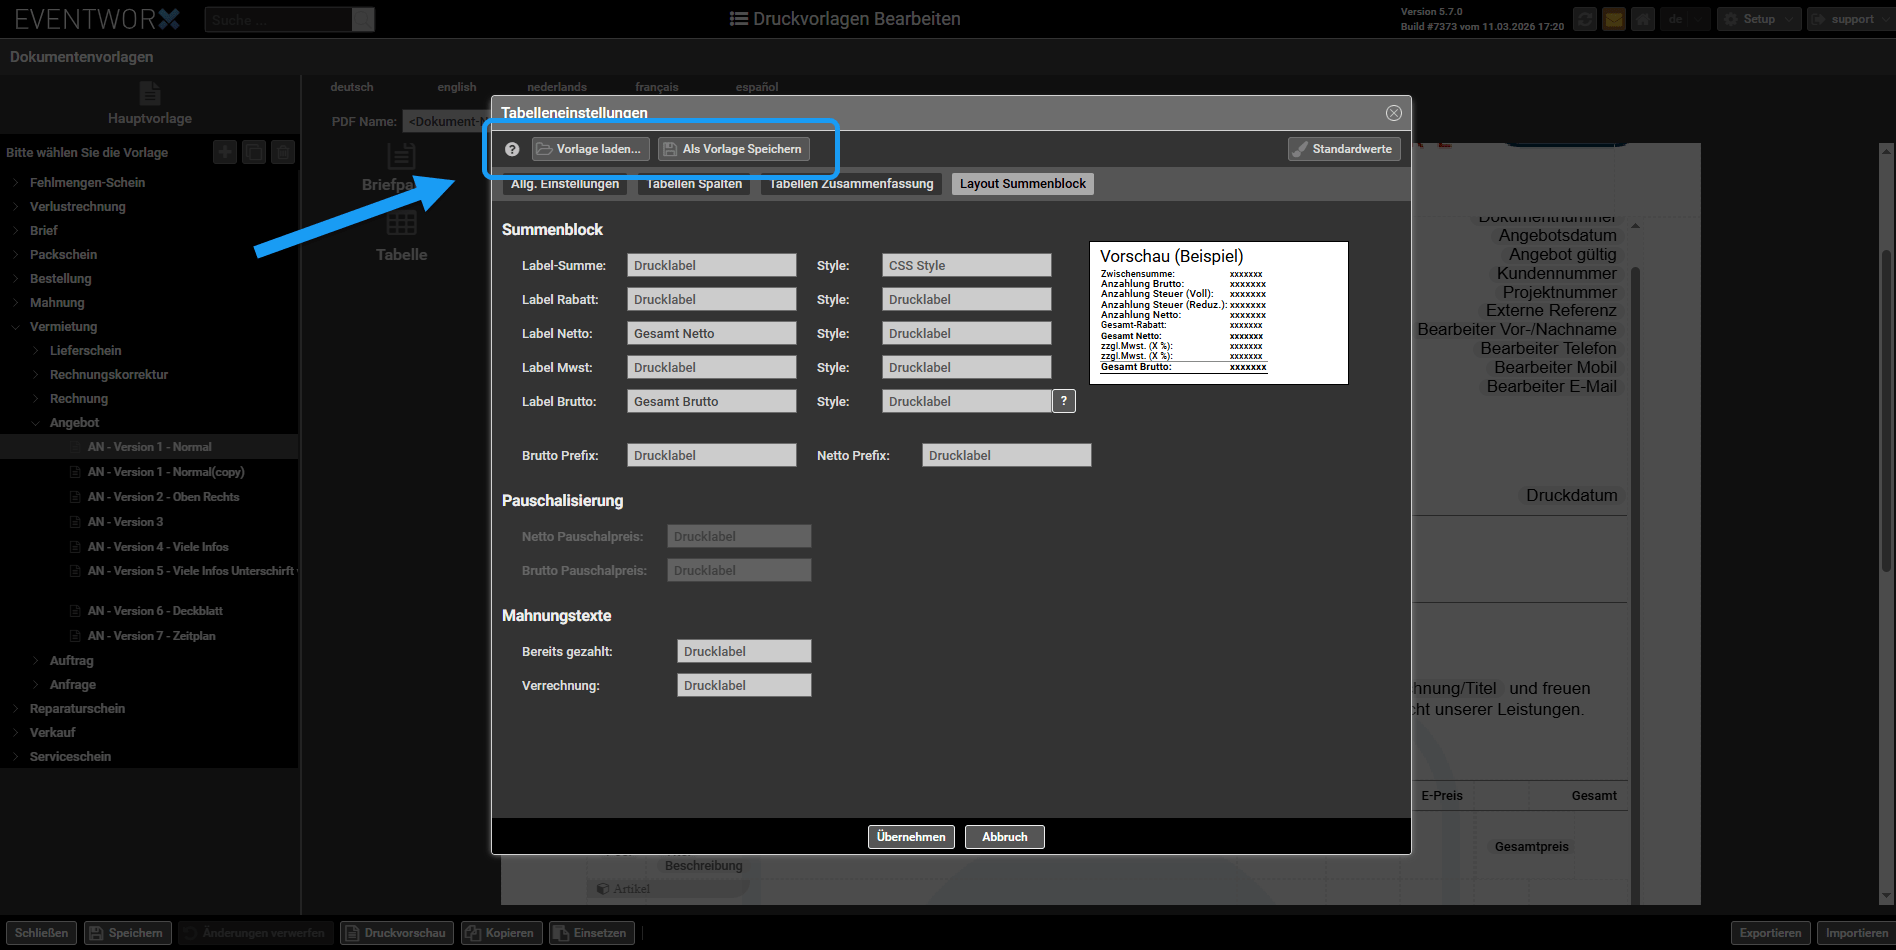Viewport: 1896px width, 950px height.
Task: Delete template using trash icon
Action: tap(284, 152)
